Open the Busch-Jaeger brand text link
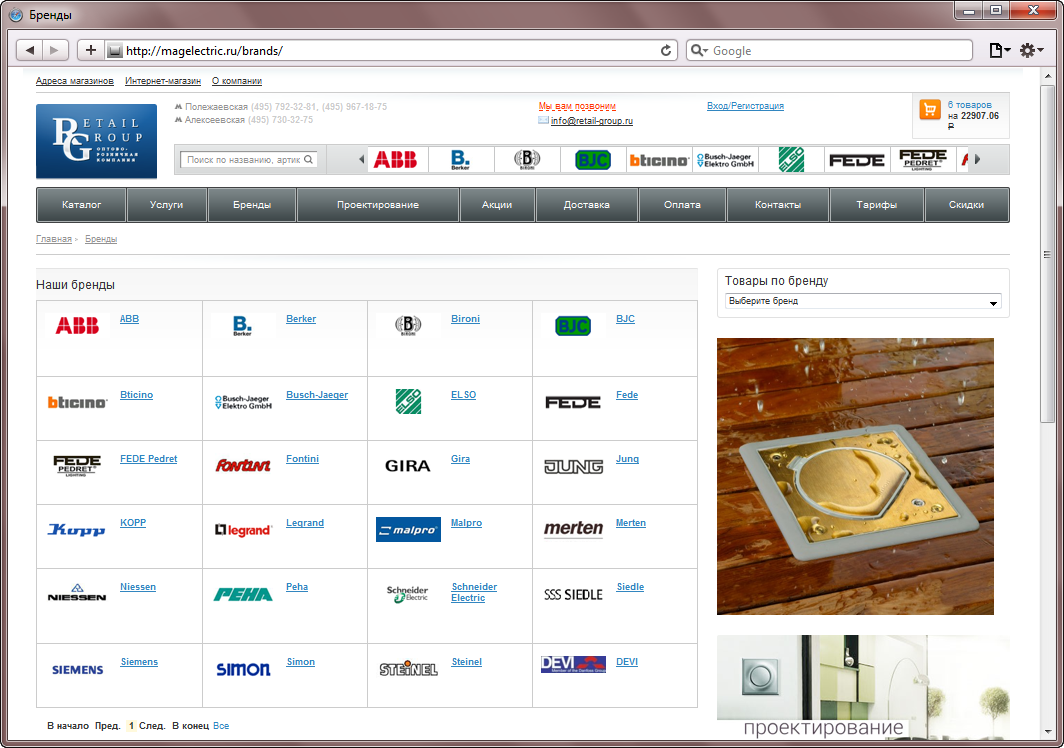Viewport: 1064px width, 748px height. click(317, 395)
